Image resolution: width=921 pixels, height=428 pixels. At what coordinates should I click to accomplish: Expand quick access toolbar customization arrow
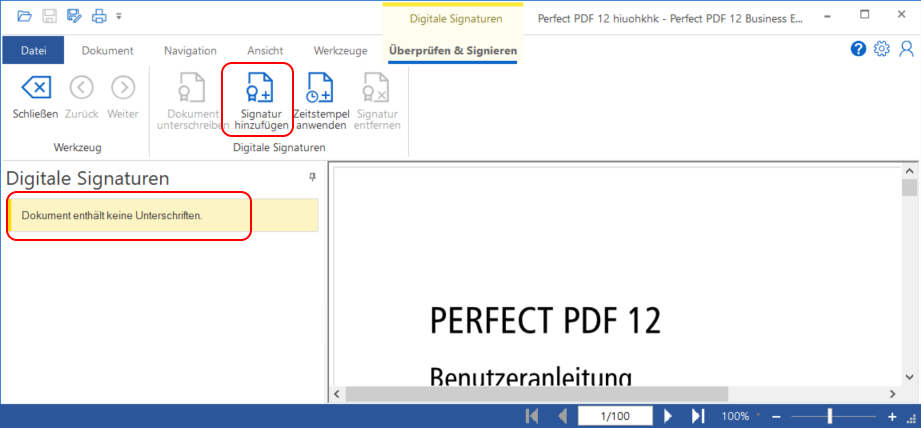pyautogui.click(x=119, y=16)
